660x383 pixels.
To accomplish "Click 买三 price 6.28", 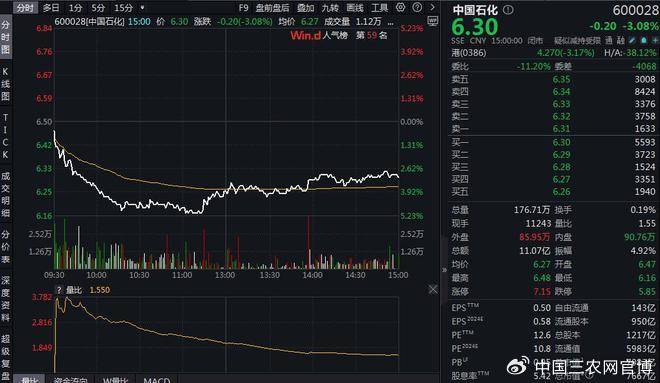I will point(561,167).
